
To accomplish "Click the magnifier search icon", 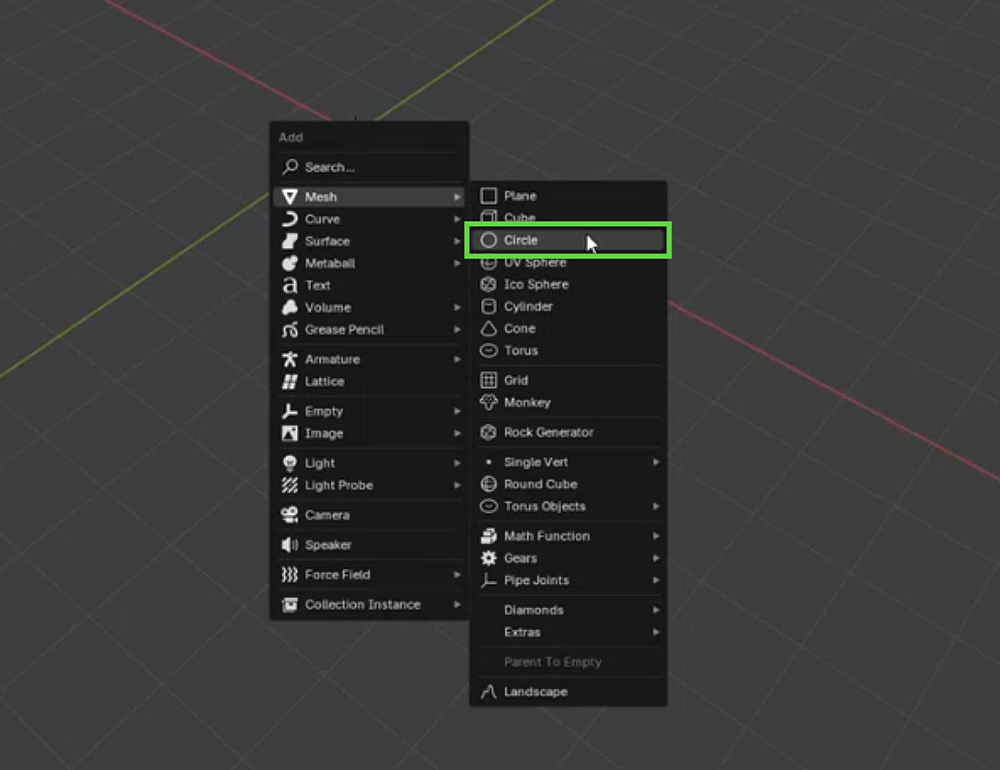I will point(290,167).
